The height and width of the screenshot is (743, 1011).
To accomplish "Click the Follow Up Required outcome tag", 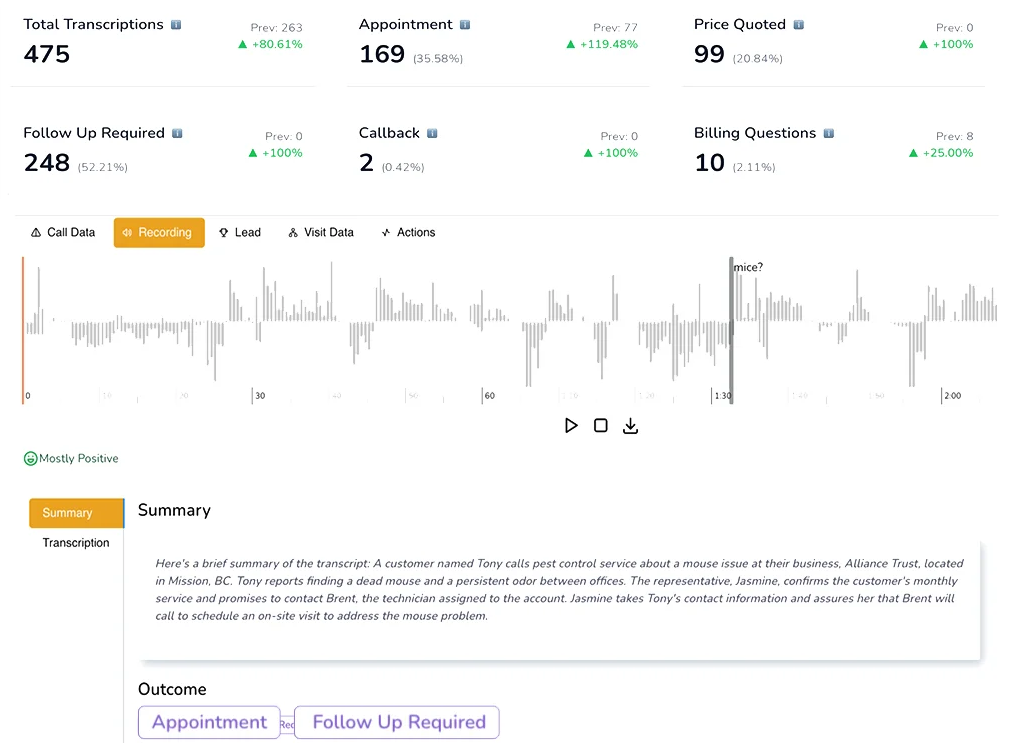I will (x=398, y=722).
